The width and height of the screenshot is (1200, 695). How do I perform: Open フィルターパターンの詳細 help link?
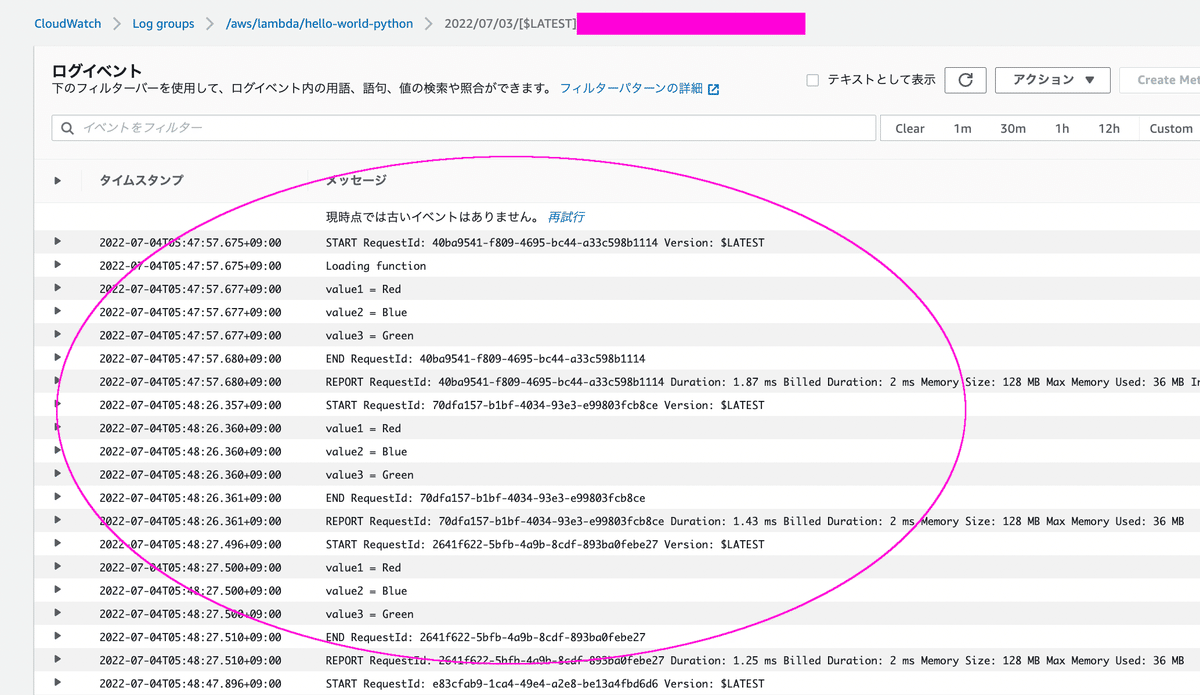(x=631, y=89)
